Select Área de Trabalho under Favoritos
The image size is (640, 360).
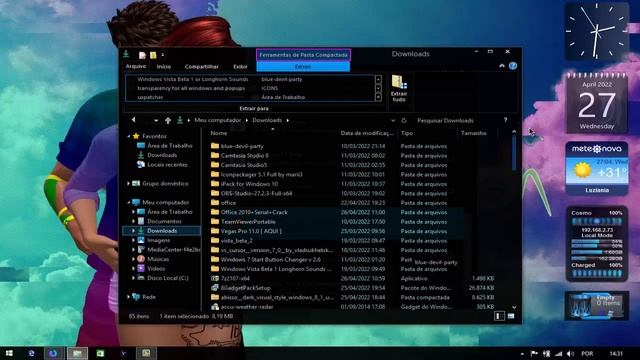169,146
